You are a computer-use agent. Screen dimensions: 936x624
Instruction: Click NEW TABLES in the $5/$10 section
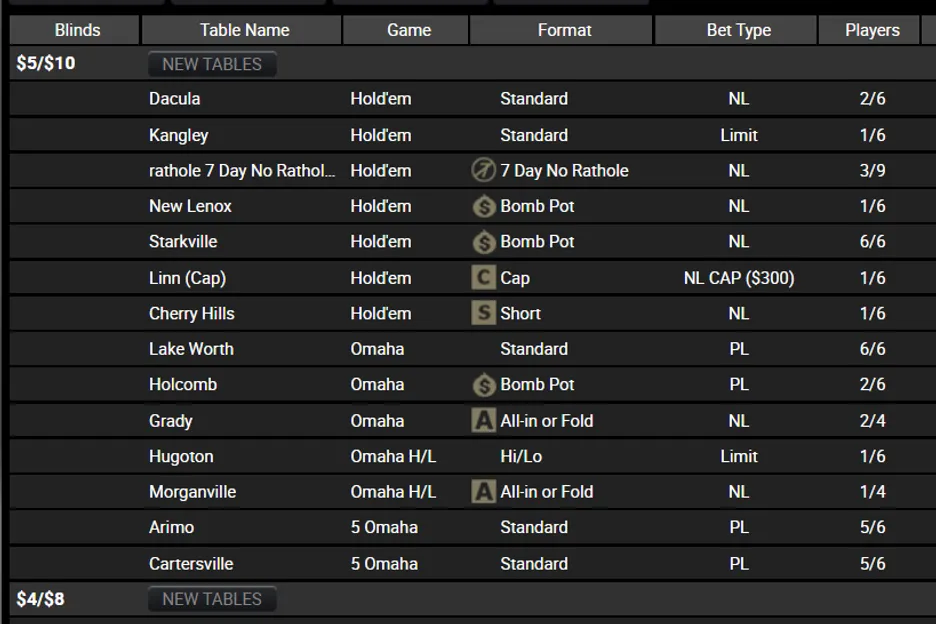click(x=210, y=63)
